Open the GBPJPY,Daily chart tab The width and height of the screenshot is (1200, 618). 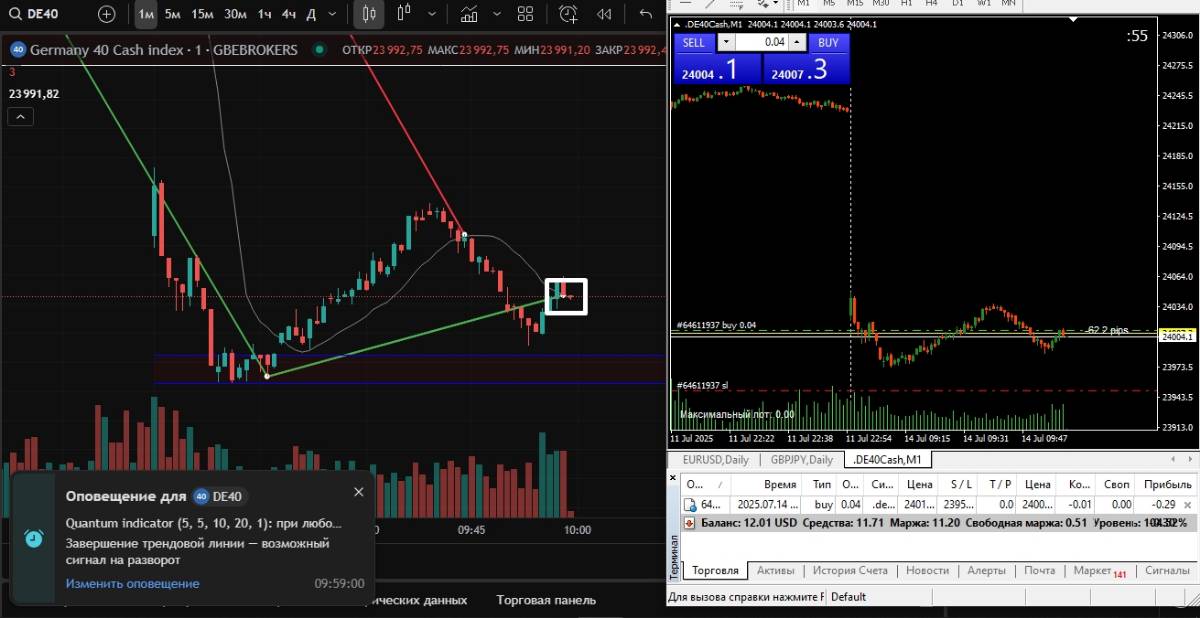click(802, 460)
